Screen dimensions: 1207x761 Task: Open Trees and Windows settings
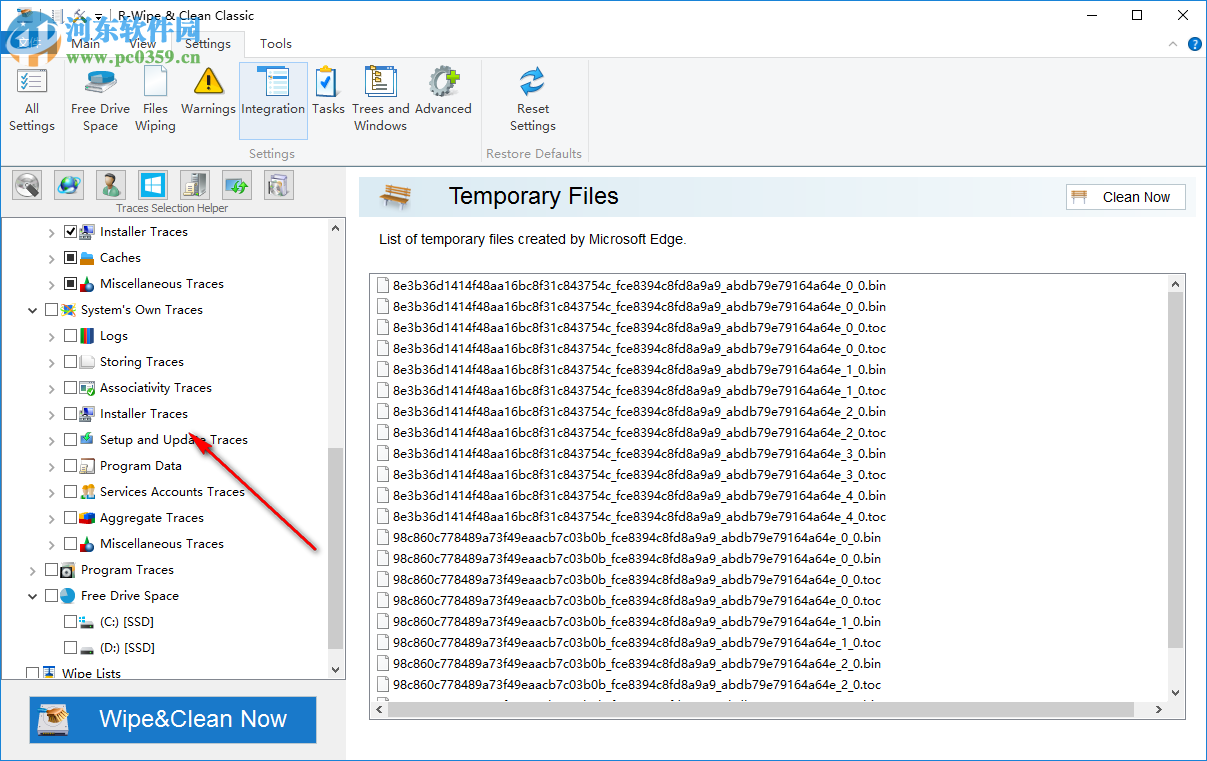pos(380,100)
